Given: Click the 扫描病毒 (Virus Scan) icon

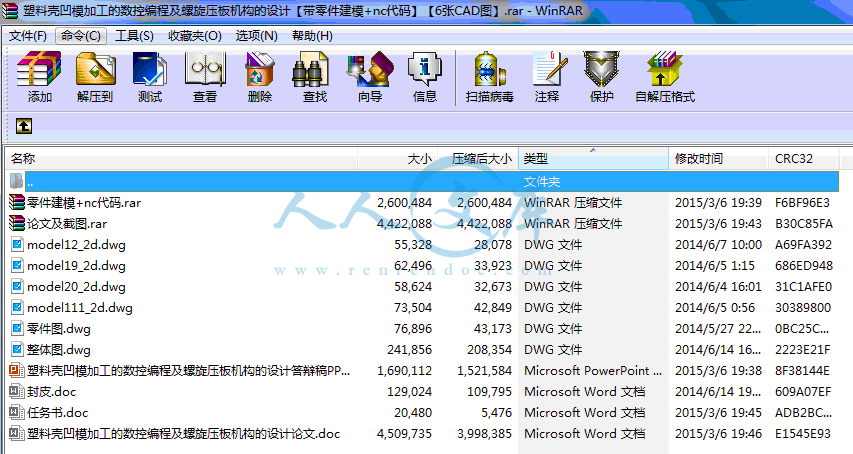Looking at the screenshot, I should pyautogui.click(x=490, y=69).
